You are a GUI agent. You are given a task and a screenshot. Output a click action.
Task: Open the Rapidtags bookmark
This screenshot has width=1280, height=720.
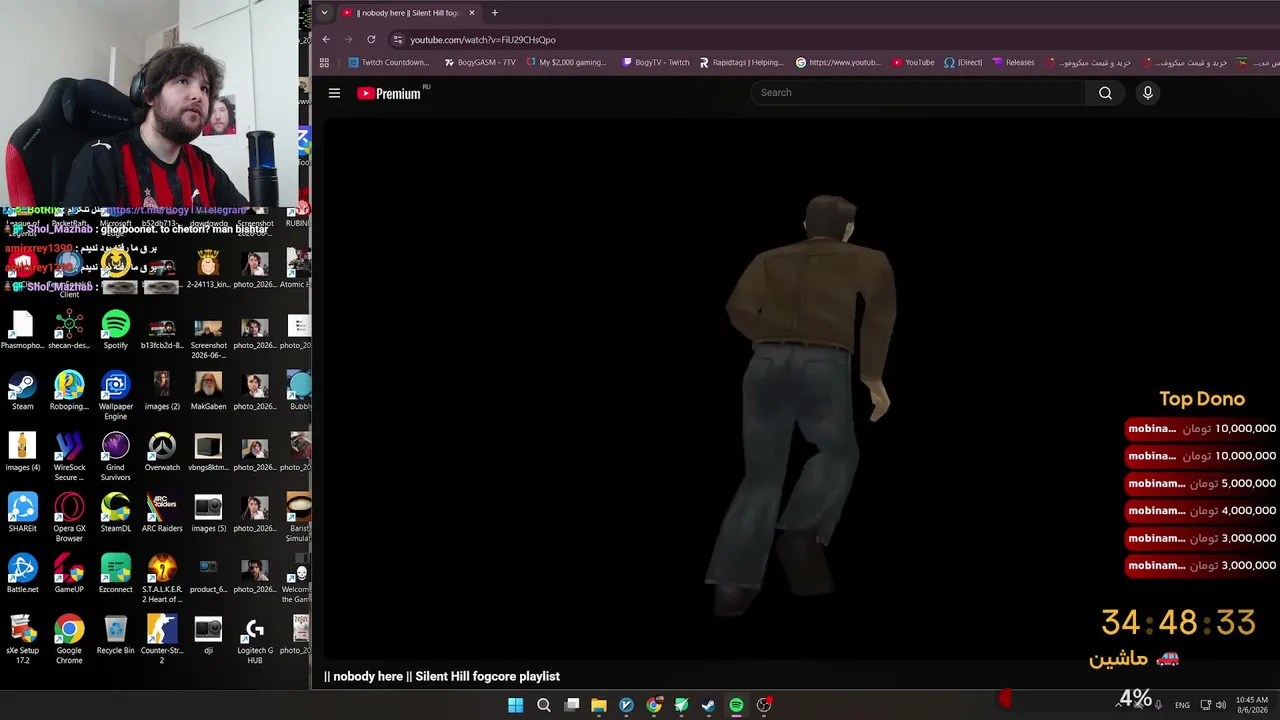(741, 62)
